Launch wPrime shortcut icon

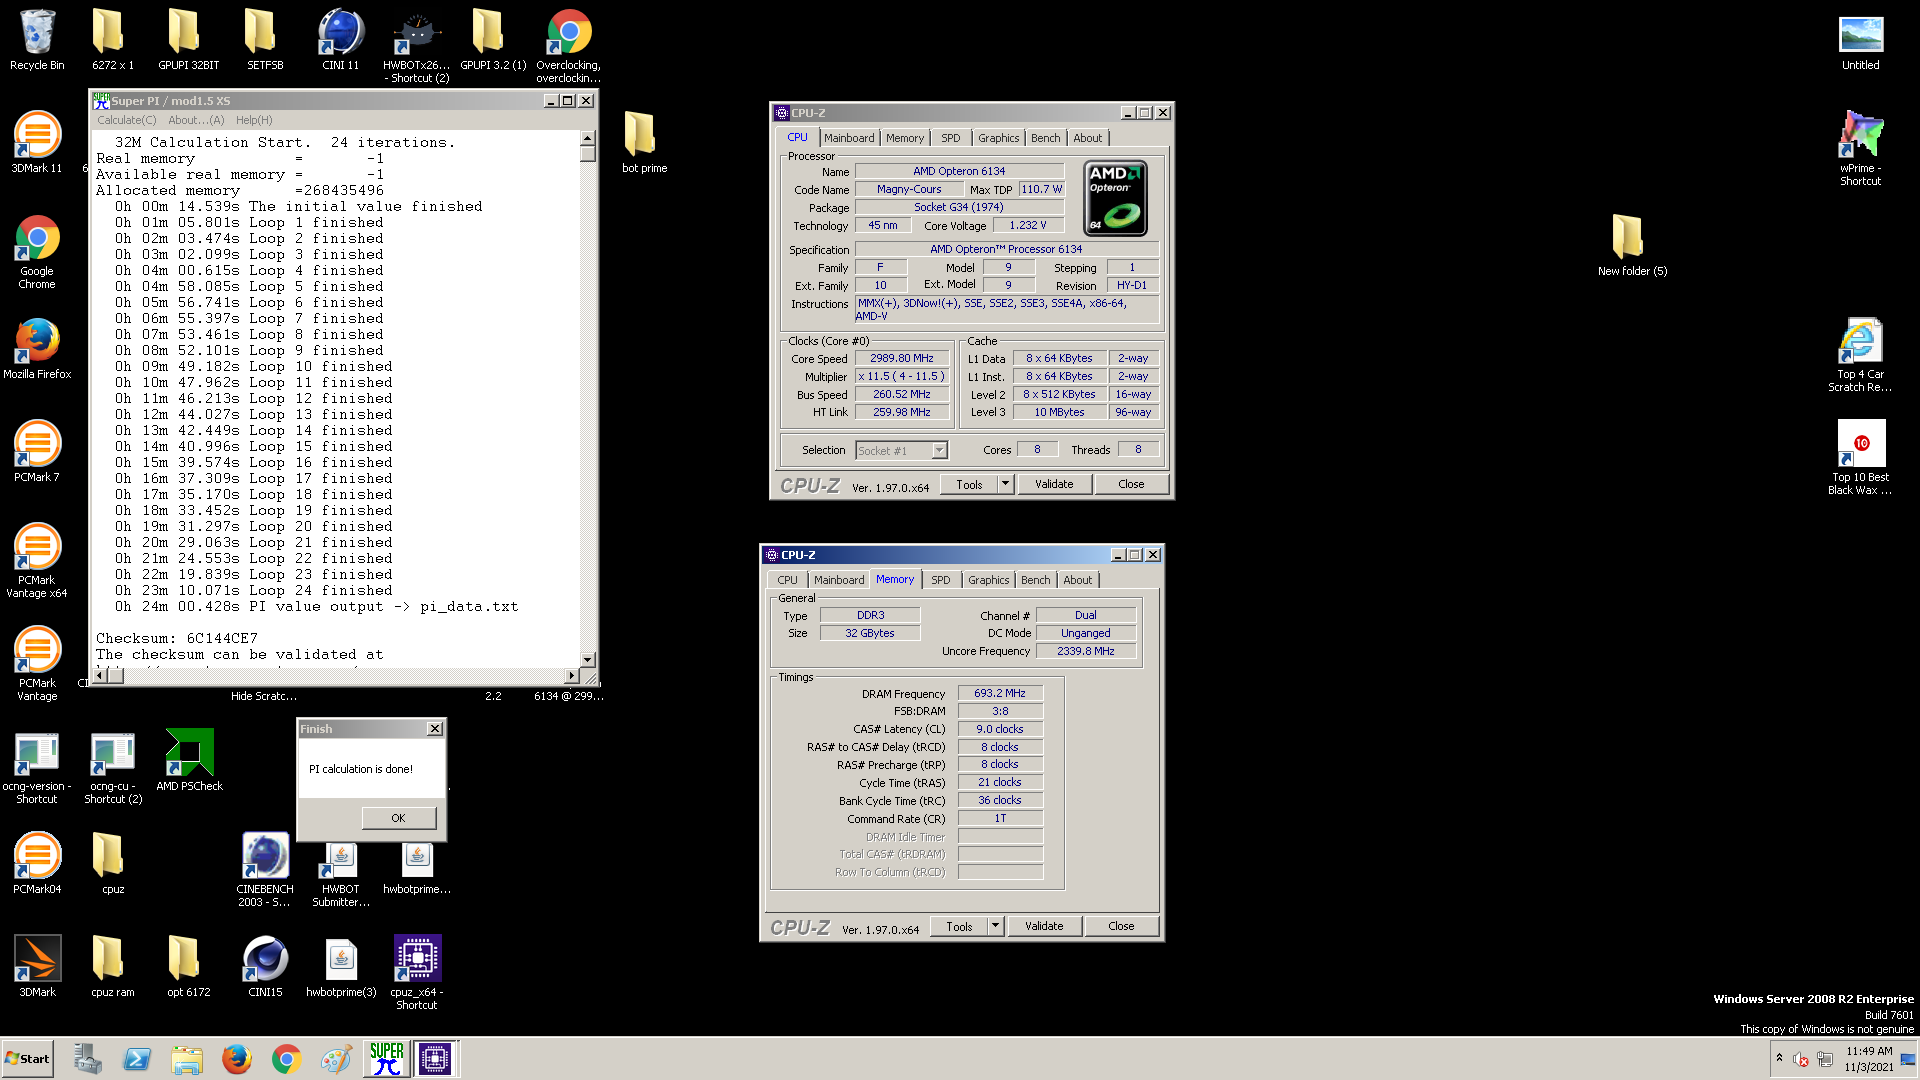pyautogui.click(x=1860, y=149)
